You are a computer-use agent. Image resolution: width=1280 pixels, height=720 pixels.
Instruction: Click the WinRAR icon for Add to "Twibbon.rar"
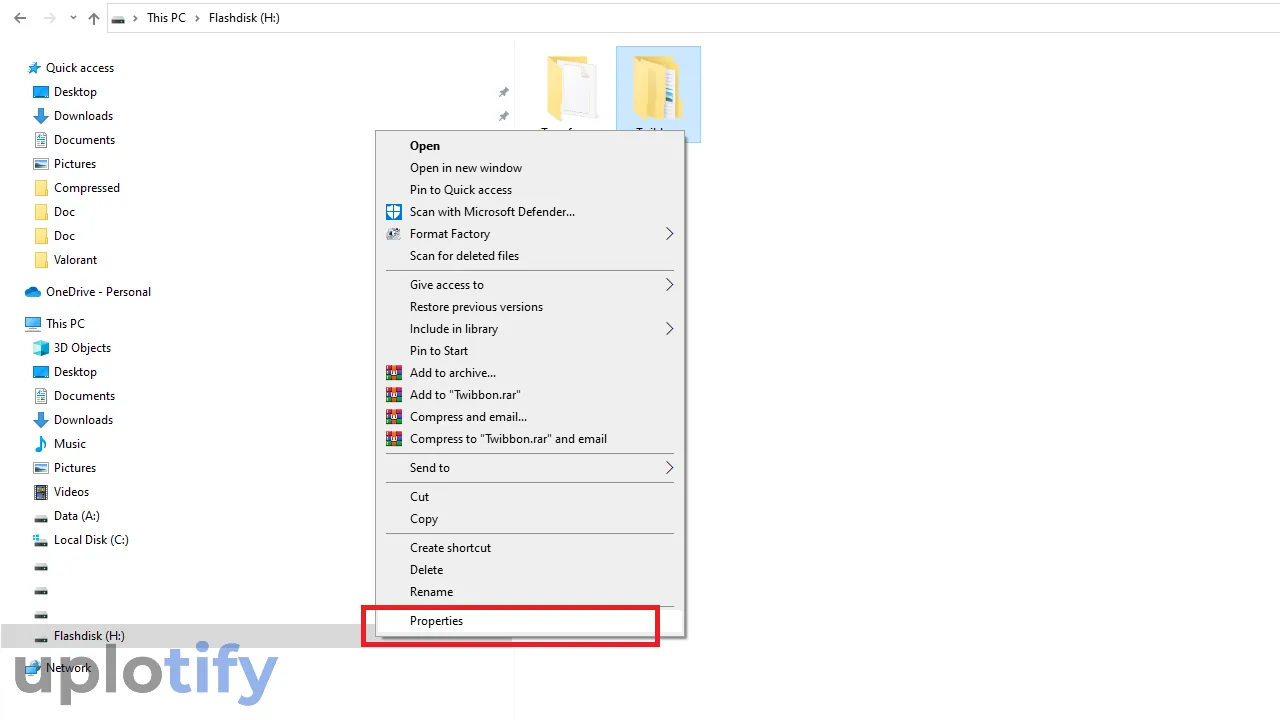(x=394, y=395)
